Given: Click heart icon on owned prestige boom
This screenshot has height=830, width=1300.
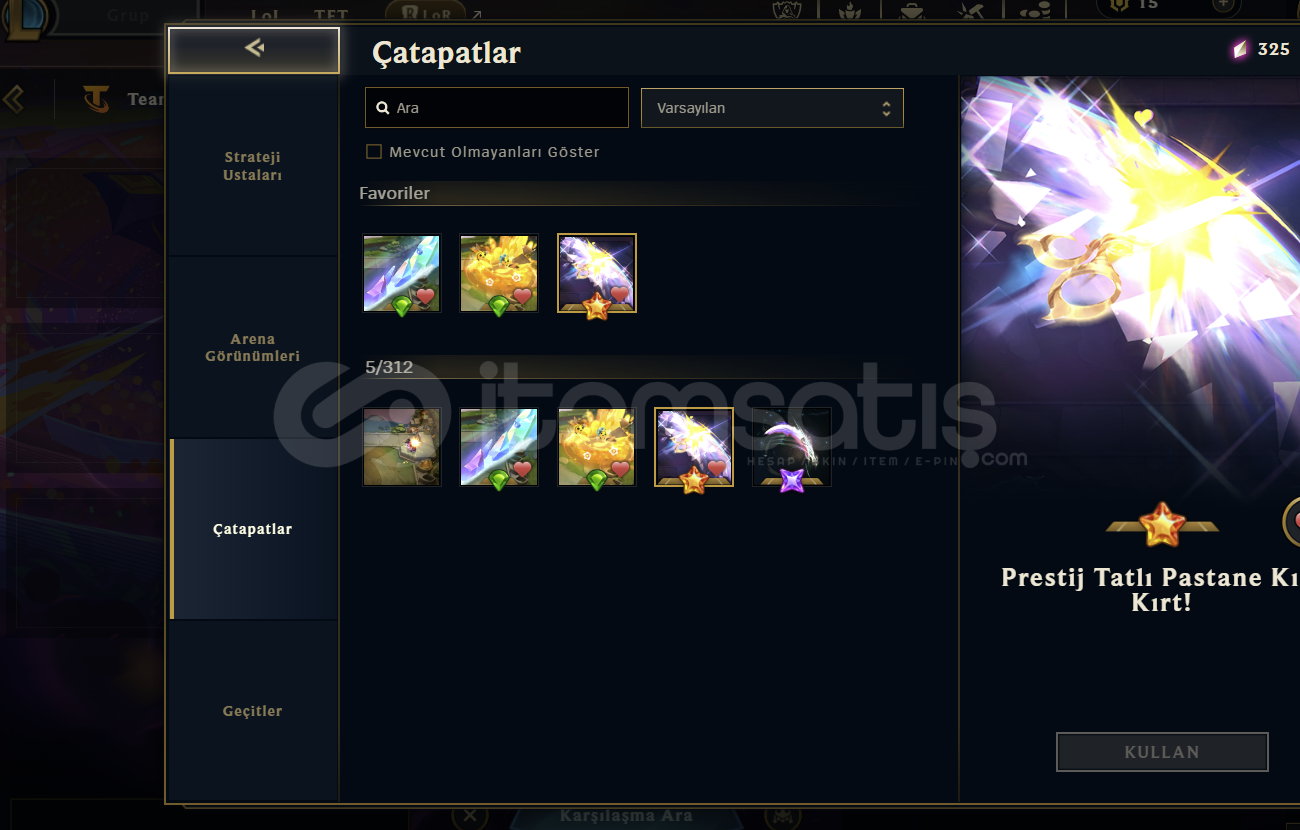Looking at the screenshot, I should click(x=717, y=468).
